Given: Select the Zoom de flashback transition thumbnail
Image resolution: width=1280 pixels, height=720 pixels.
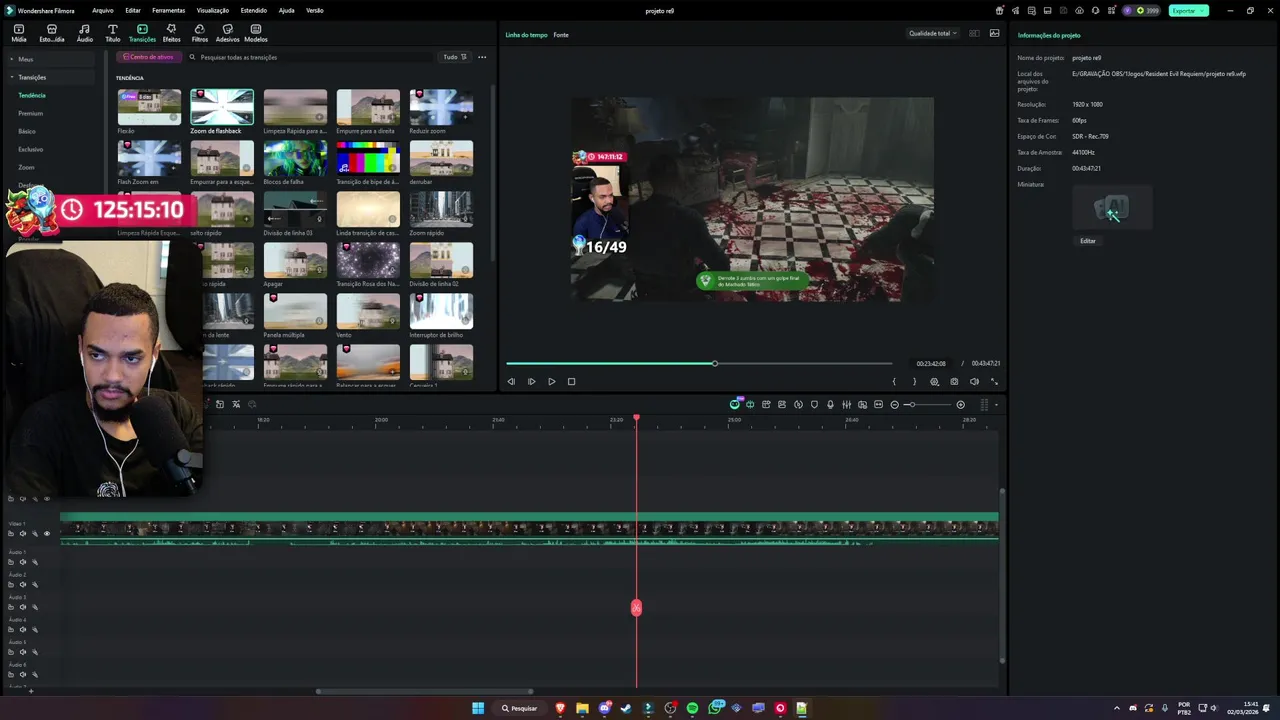Looking at the screenshot, I should [222, 107].
